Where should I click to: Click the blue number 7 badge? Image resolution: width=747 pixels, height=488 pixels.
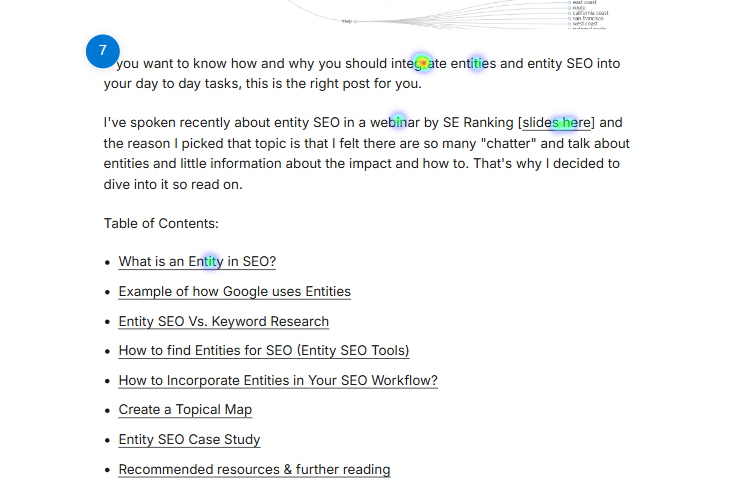click(102, 51)
